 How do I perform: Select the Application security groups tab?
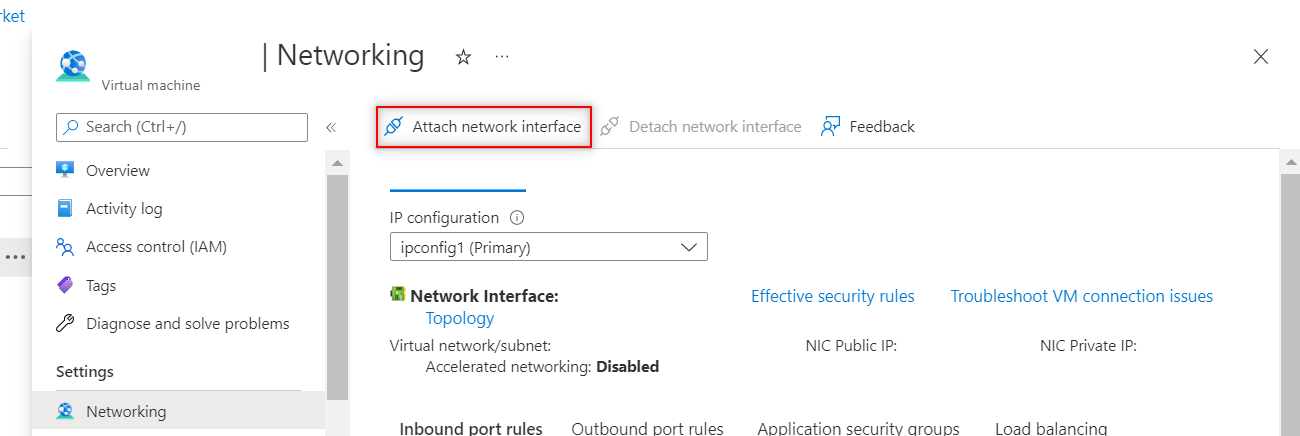[x=858, y=428]
